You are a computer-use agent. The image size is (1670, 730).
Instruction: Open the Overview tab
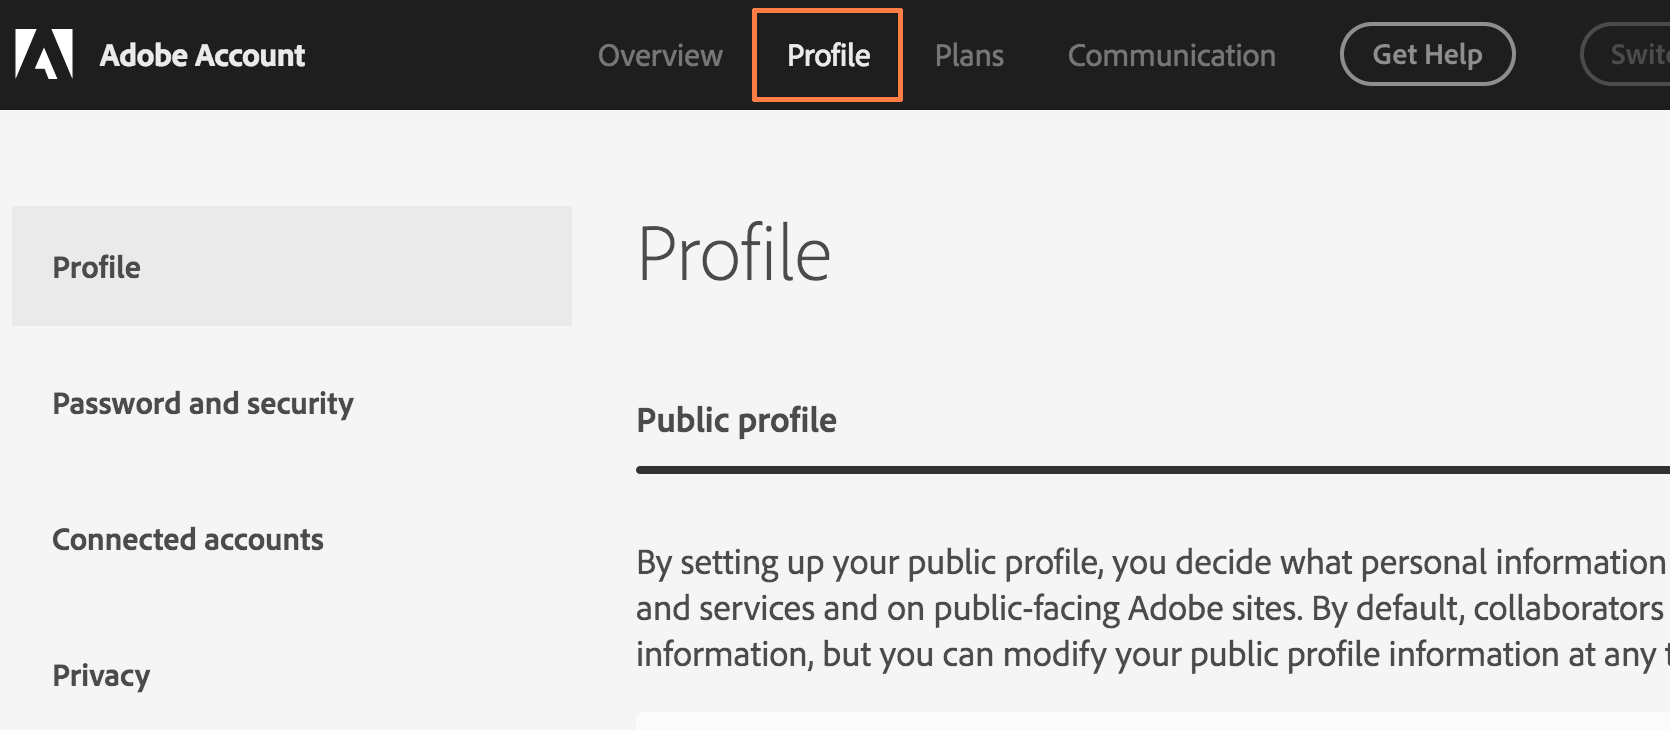tap(660, 55)
